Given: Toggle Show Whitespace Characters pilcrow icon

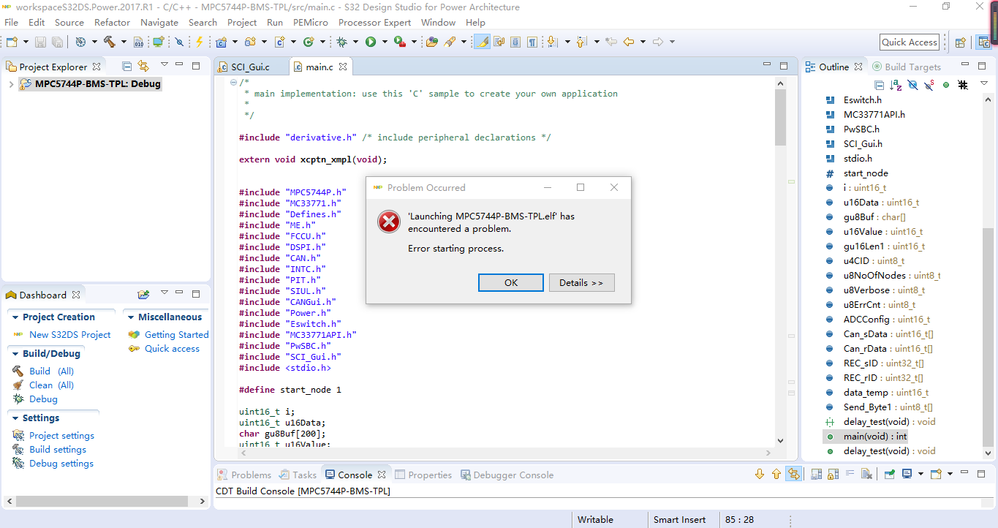Looking at the screenshot, I should 532,42.
